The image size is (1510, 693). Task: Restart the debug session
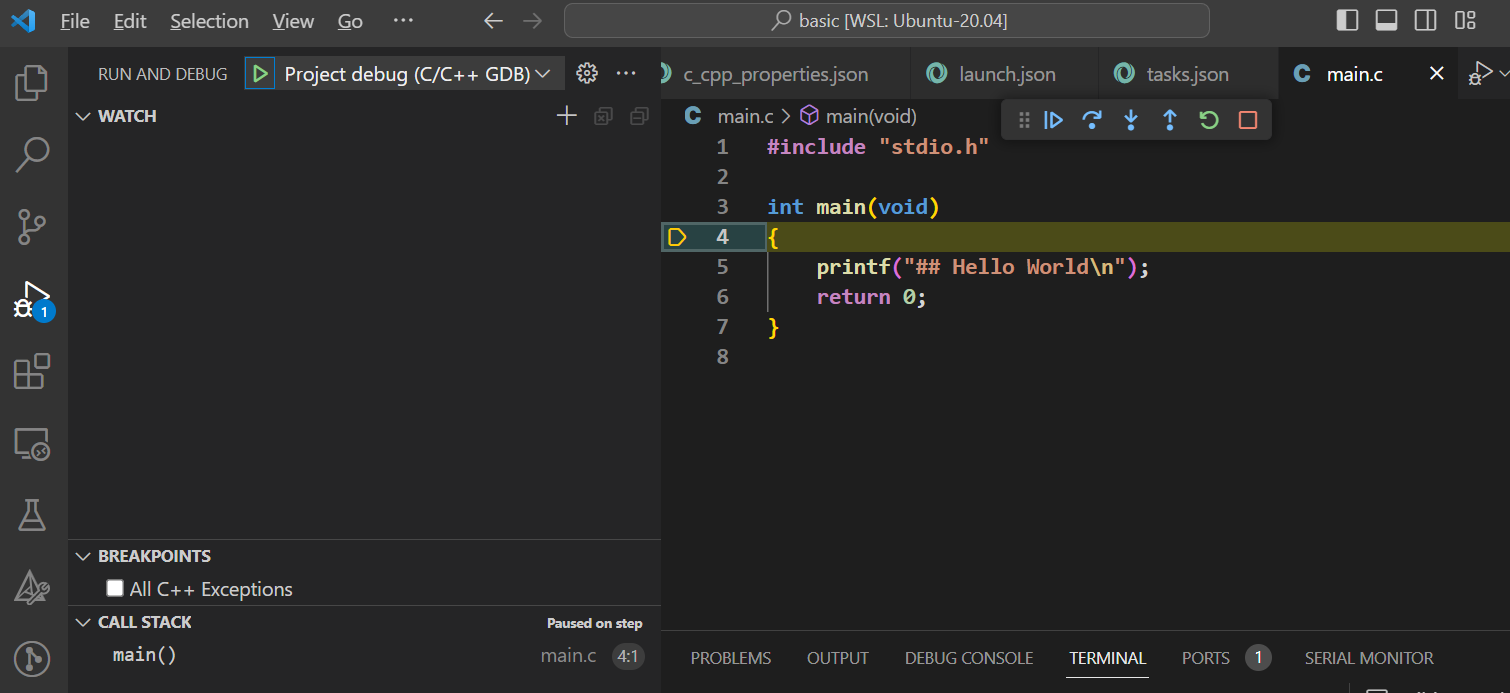(1209, 120)
